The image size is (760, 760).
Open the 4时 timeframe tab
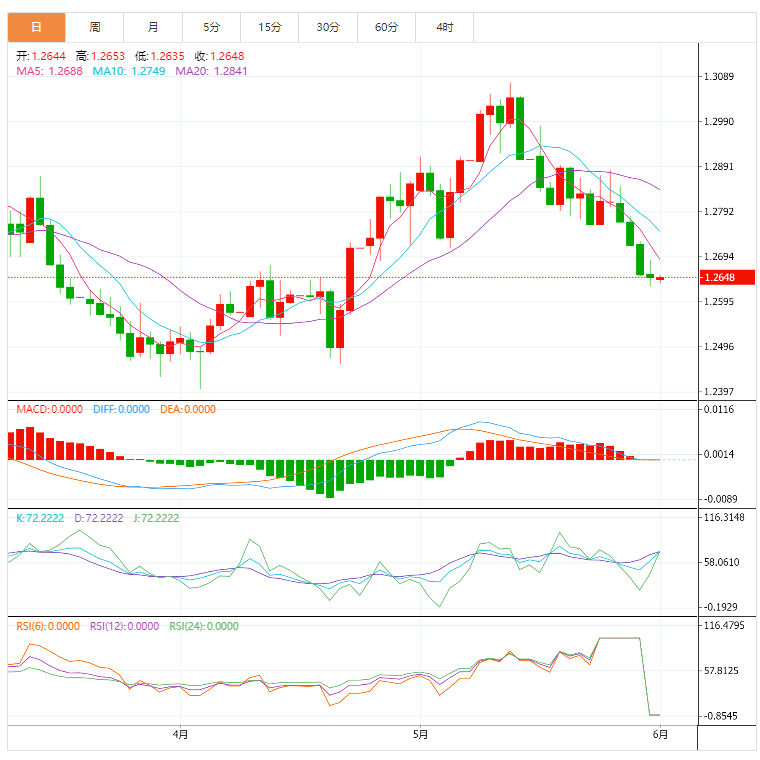tap(444, 27)
